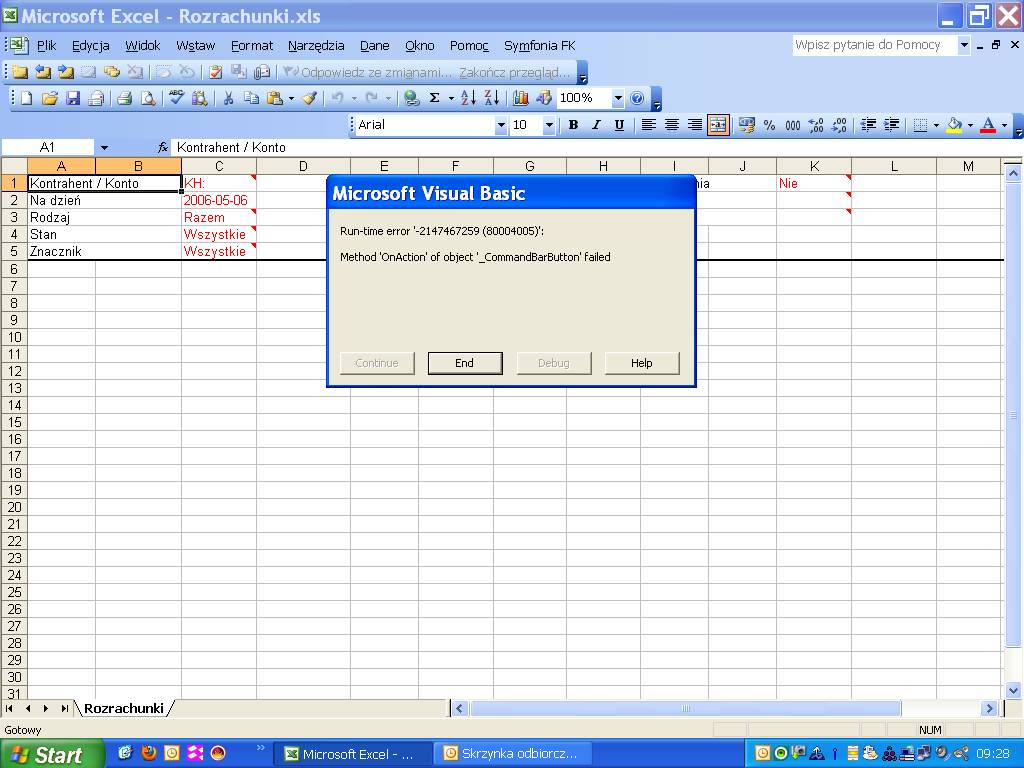1024x768 pixels.
Task: Open the Edycja menu
Action: pyautogui.click(x=90, y=46)
